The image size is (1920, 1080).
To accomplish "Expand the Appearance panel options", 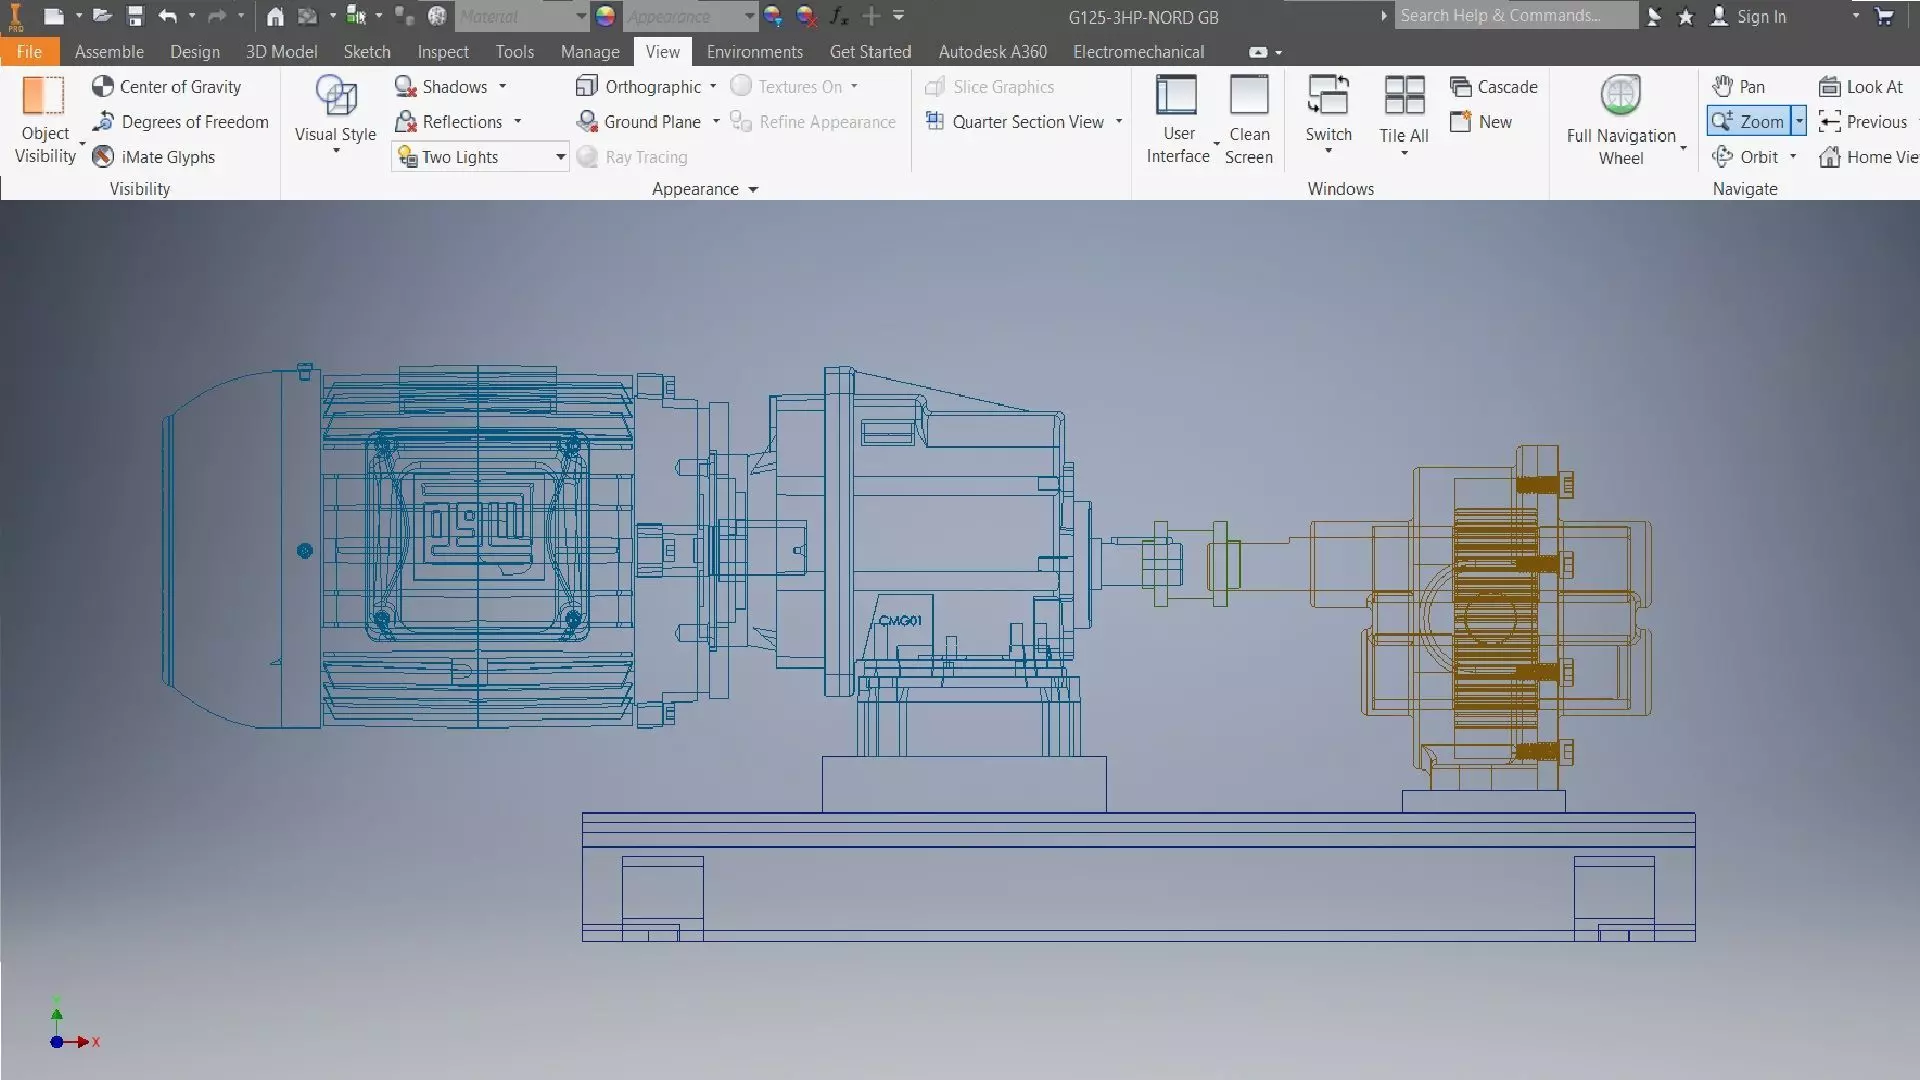I will (753, 189).
